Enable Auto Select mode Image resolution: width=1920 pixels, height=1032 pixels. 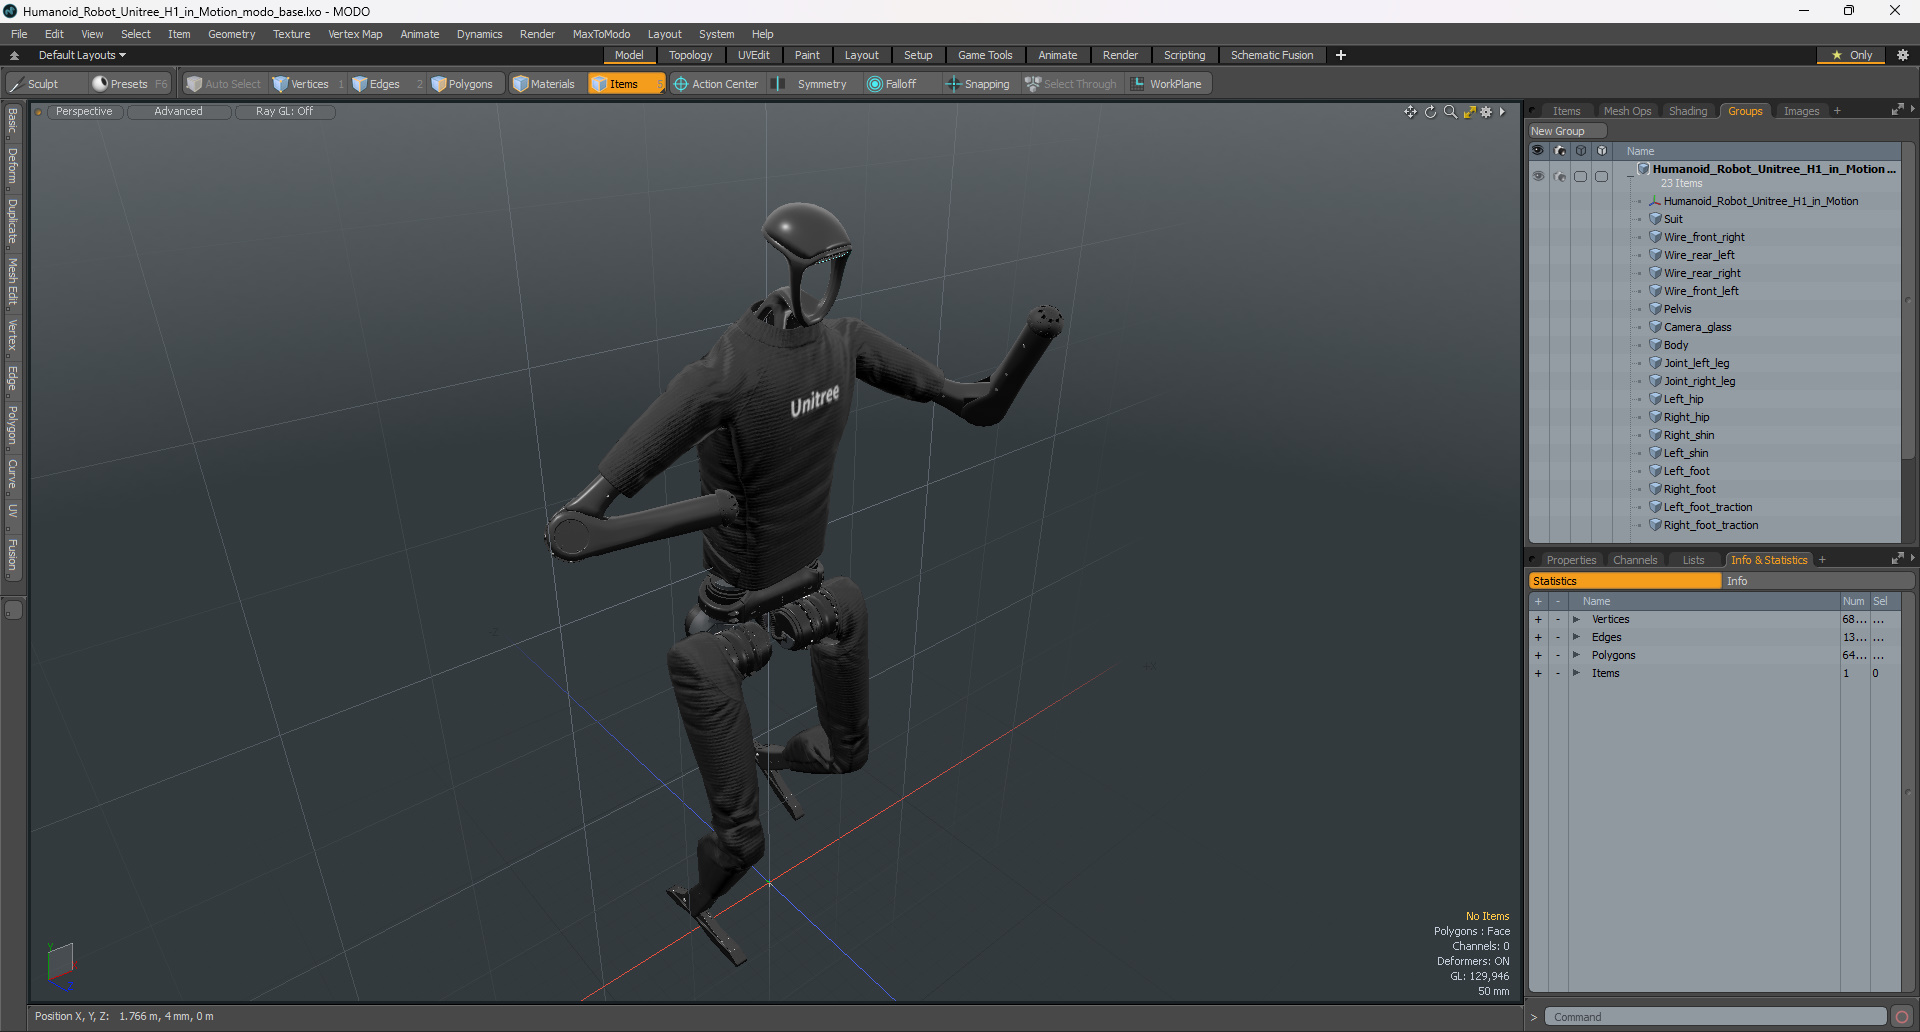(x=224, y=84)
